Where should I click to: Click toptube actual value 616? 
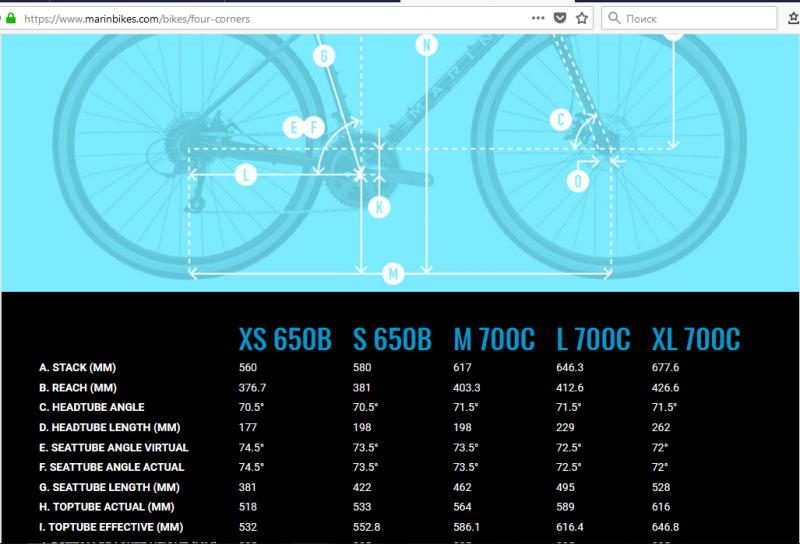(661, 507)
